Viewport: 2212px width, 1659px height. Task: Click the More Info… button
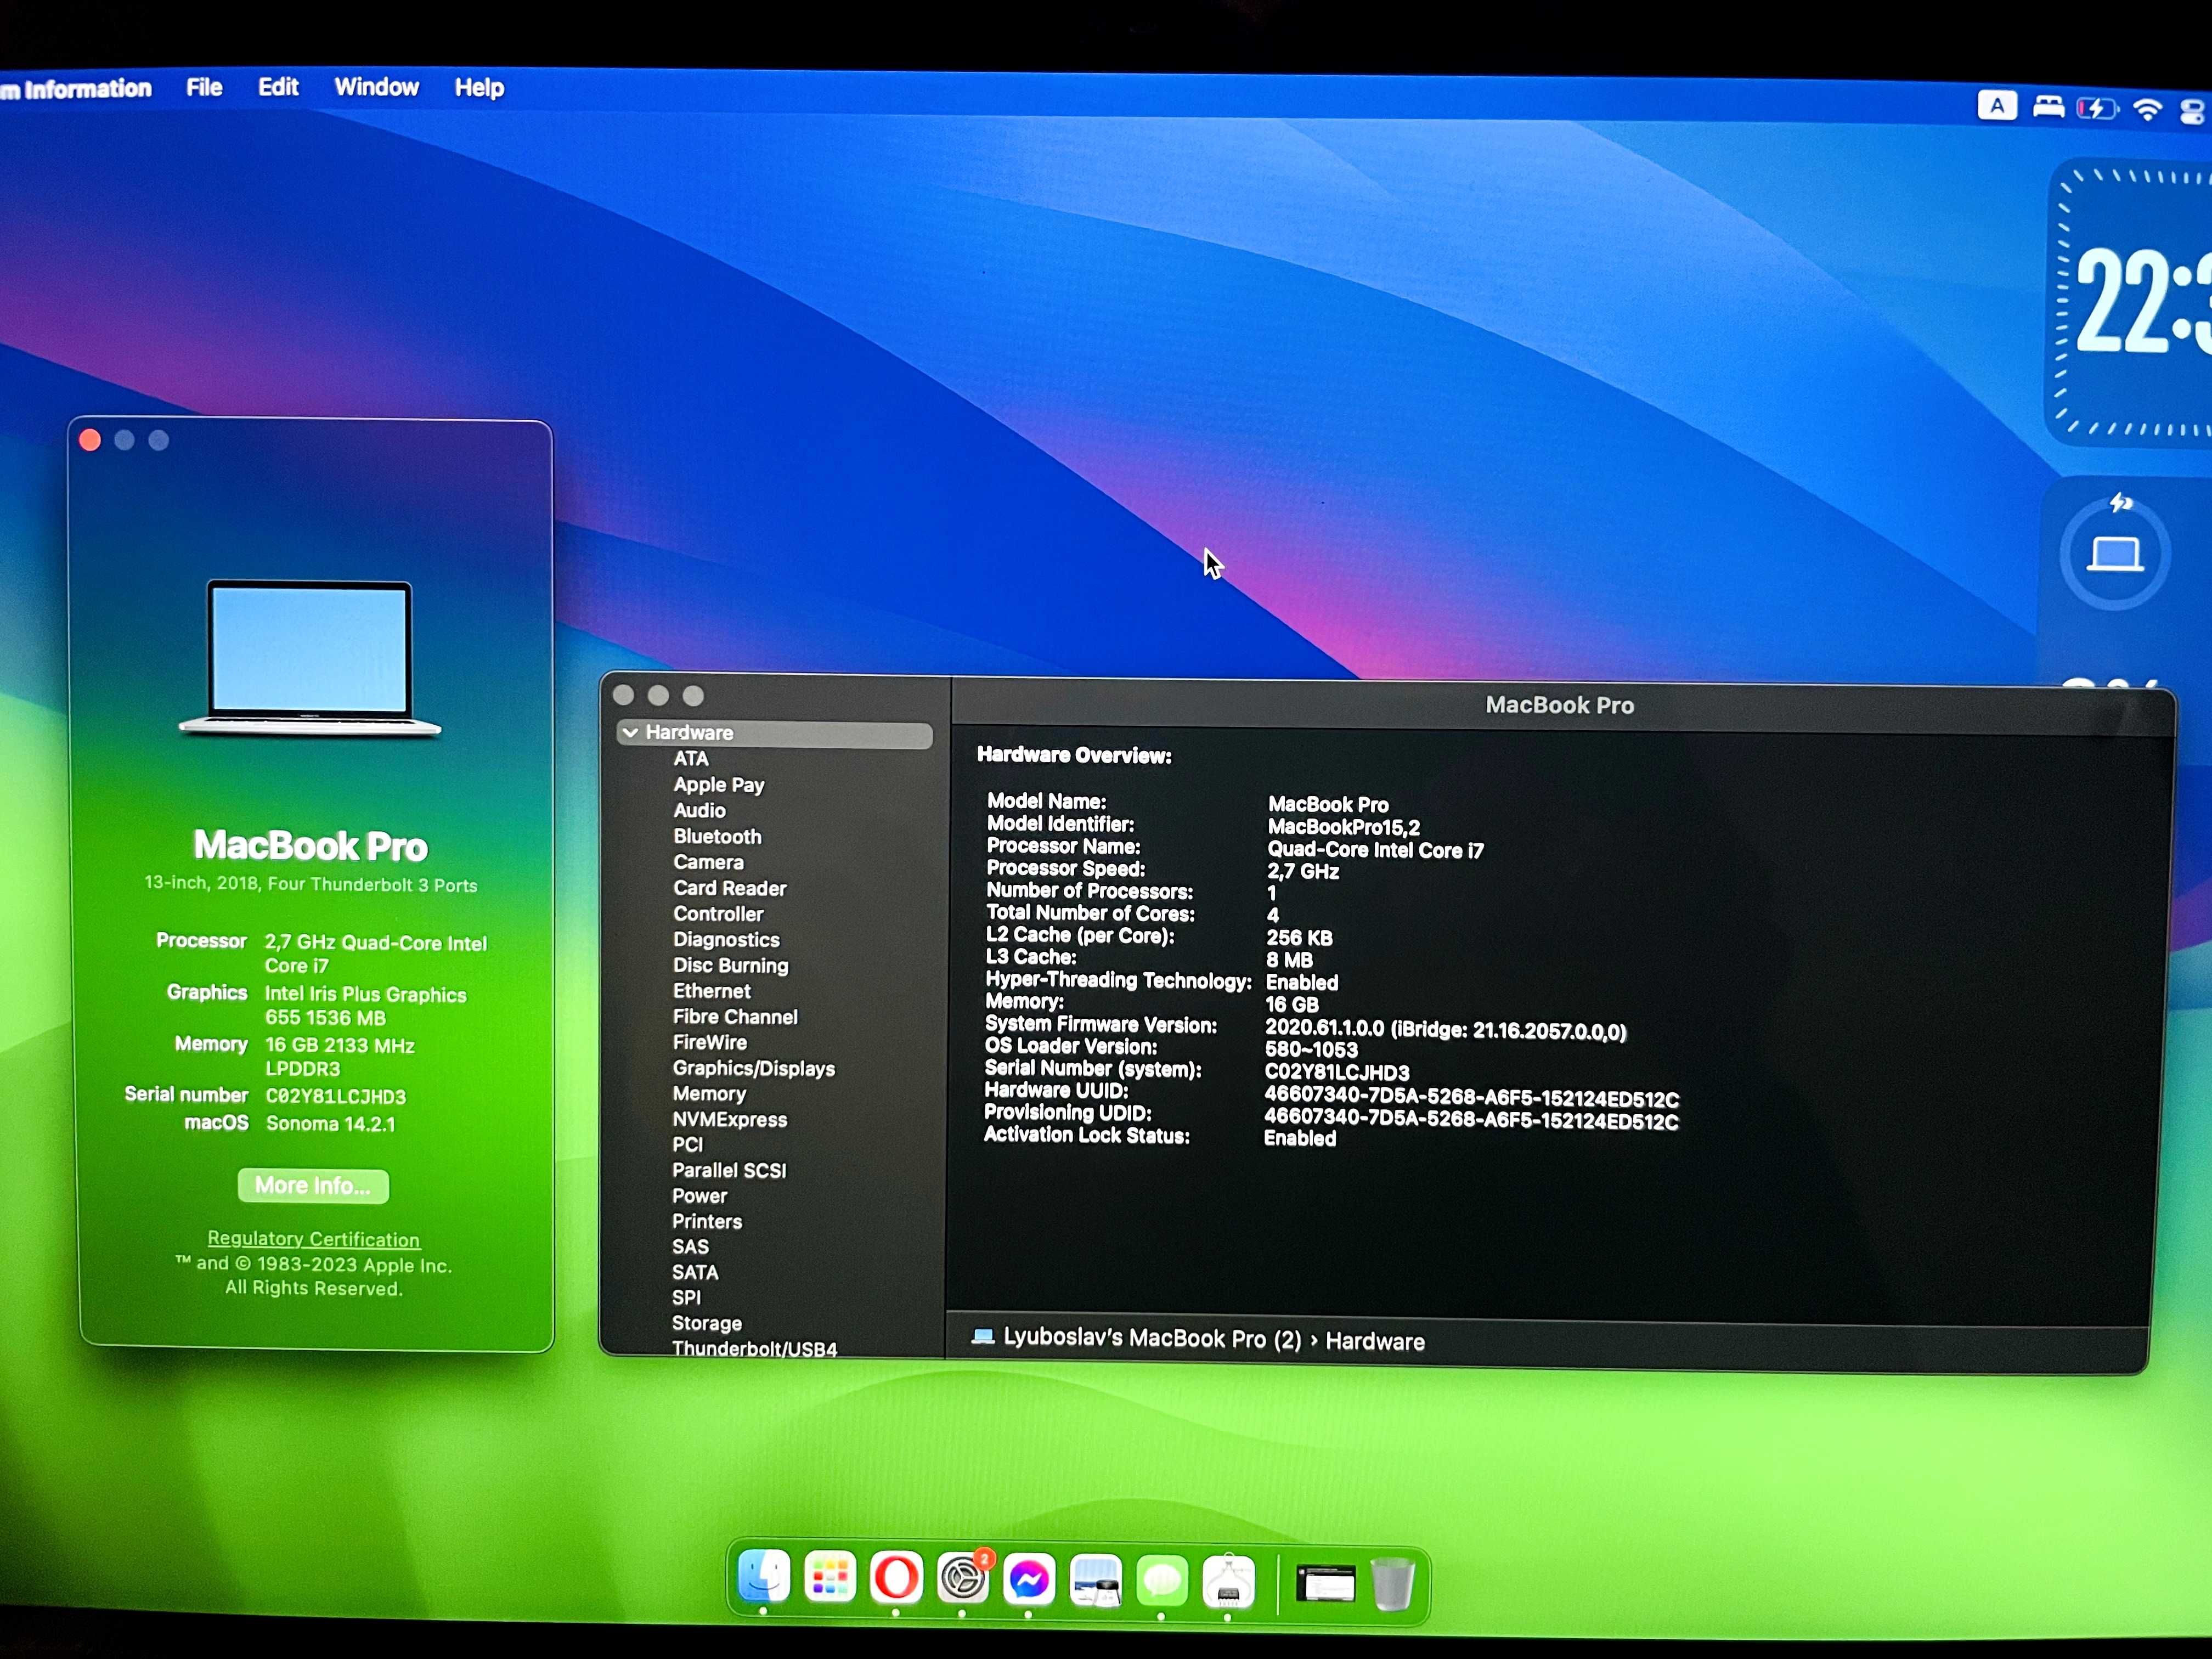click(313, 1186)
